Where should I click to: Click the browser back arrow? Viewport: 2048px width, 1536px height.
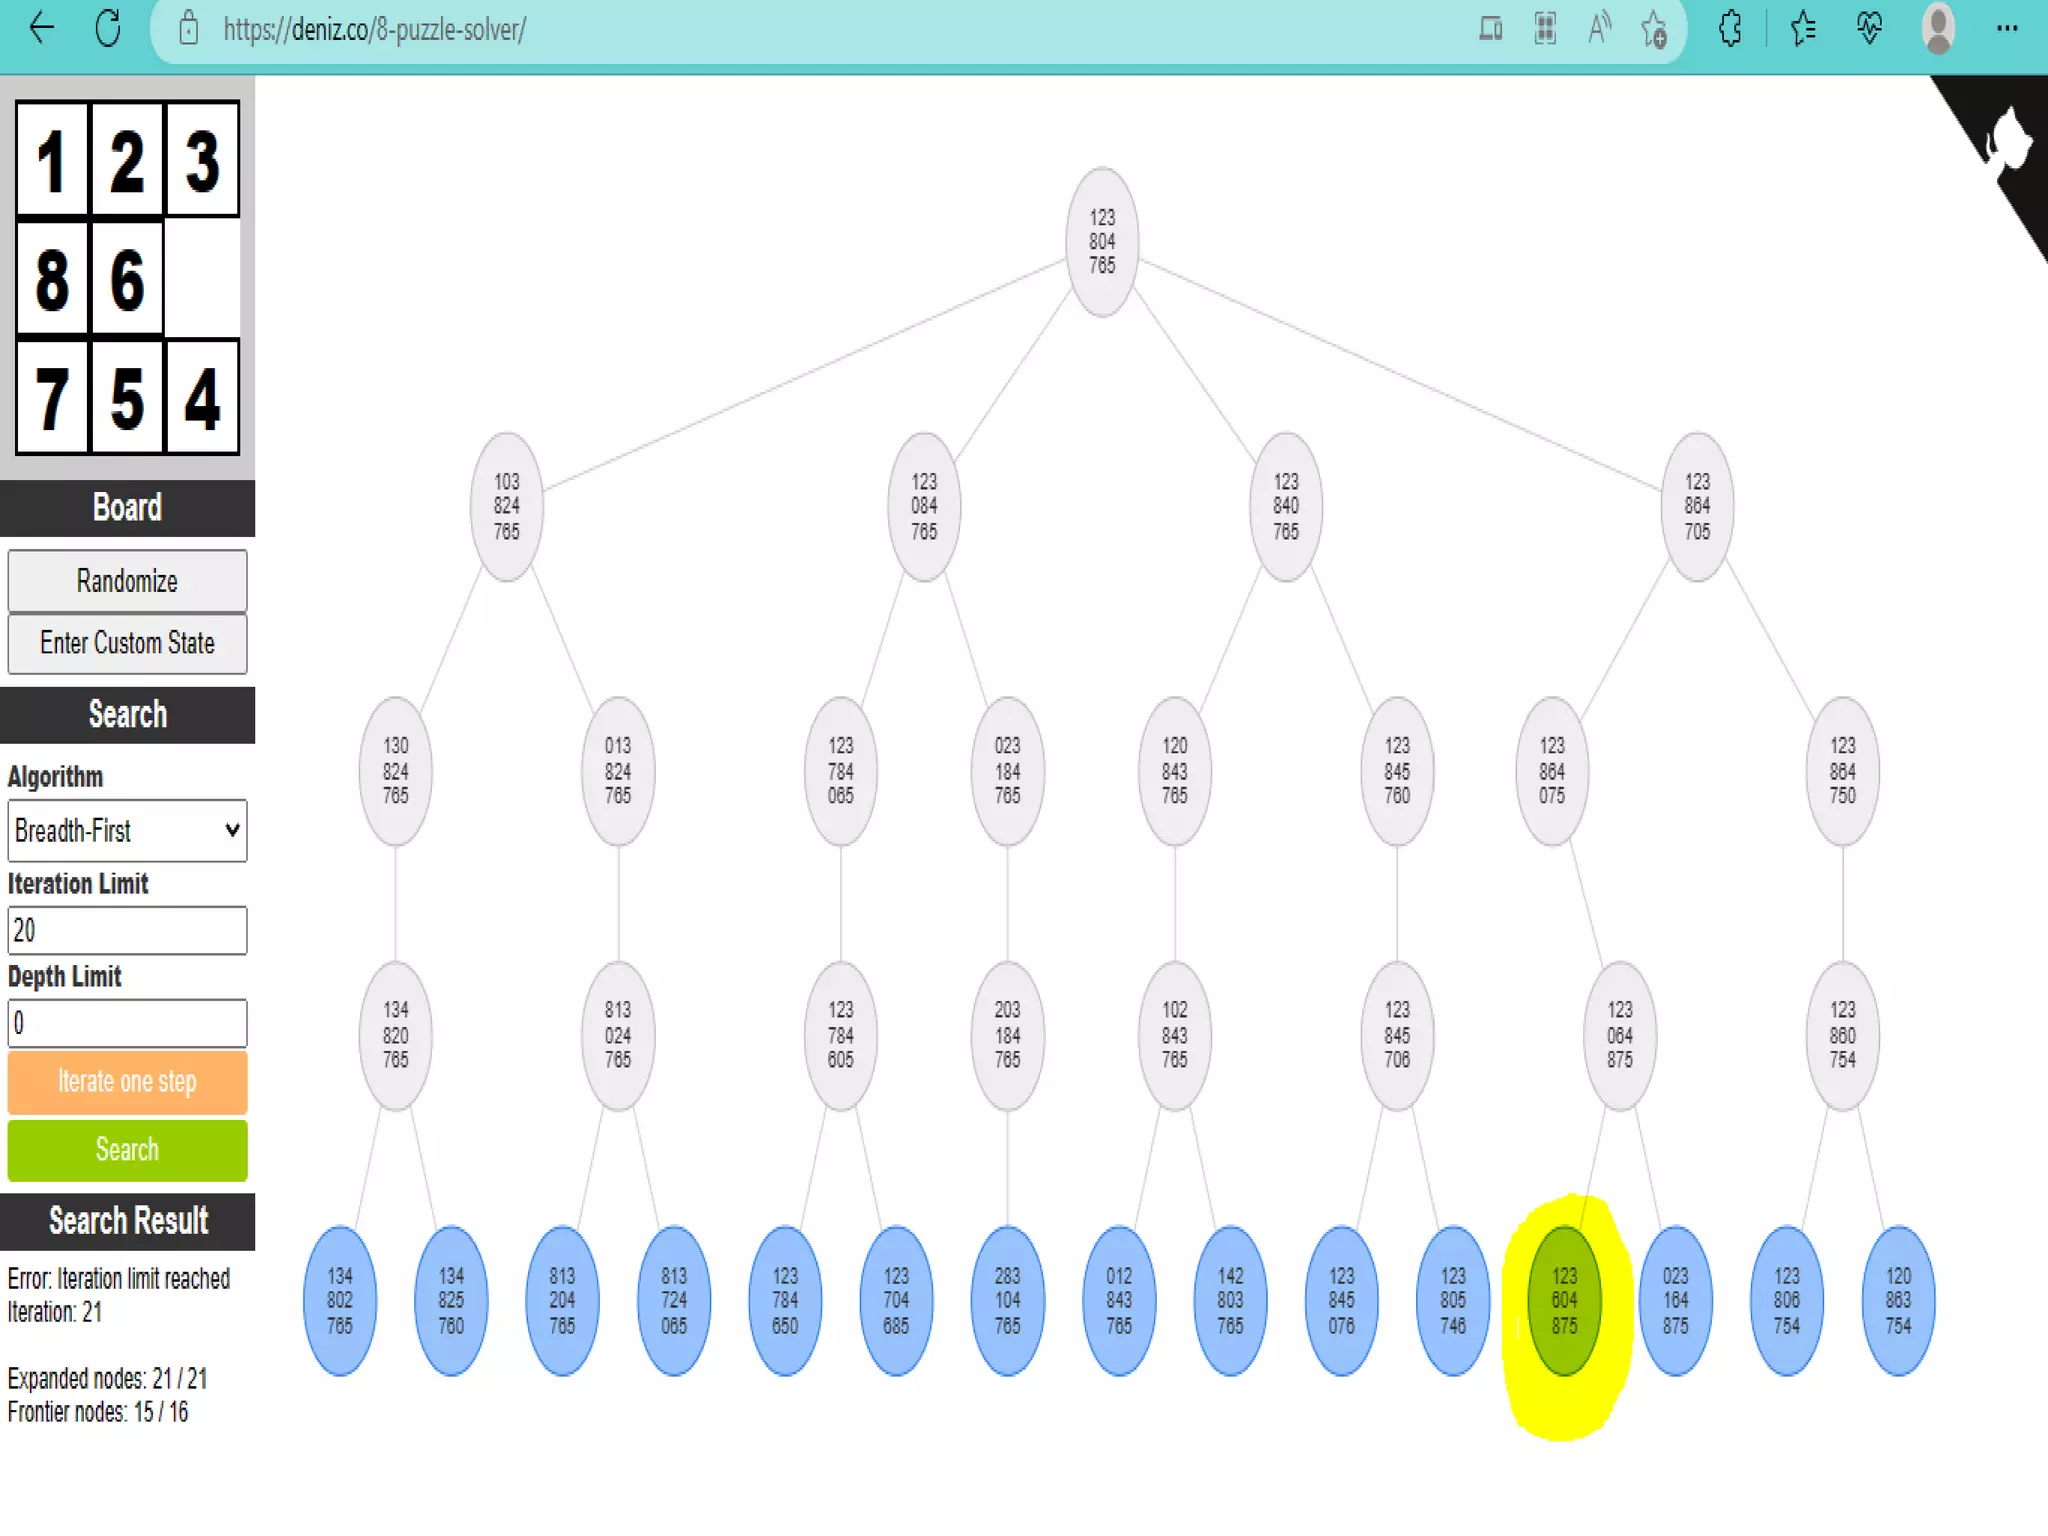(x=41, y=28)
